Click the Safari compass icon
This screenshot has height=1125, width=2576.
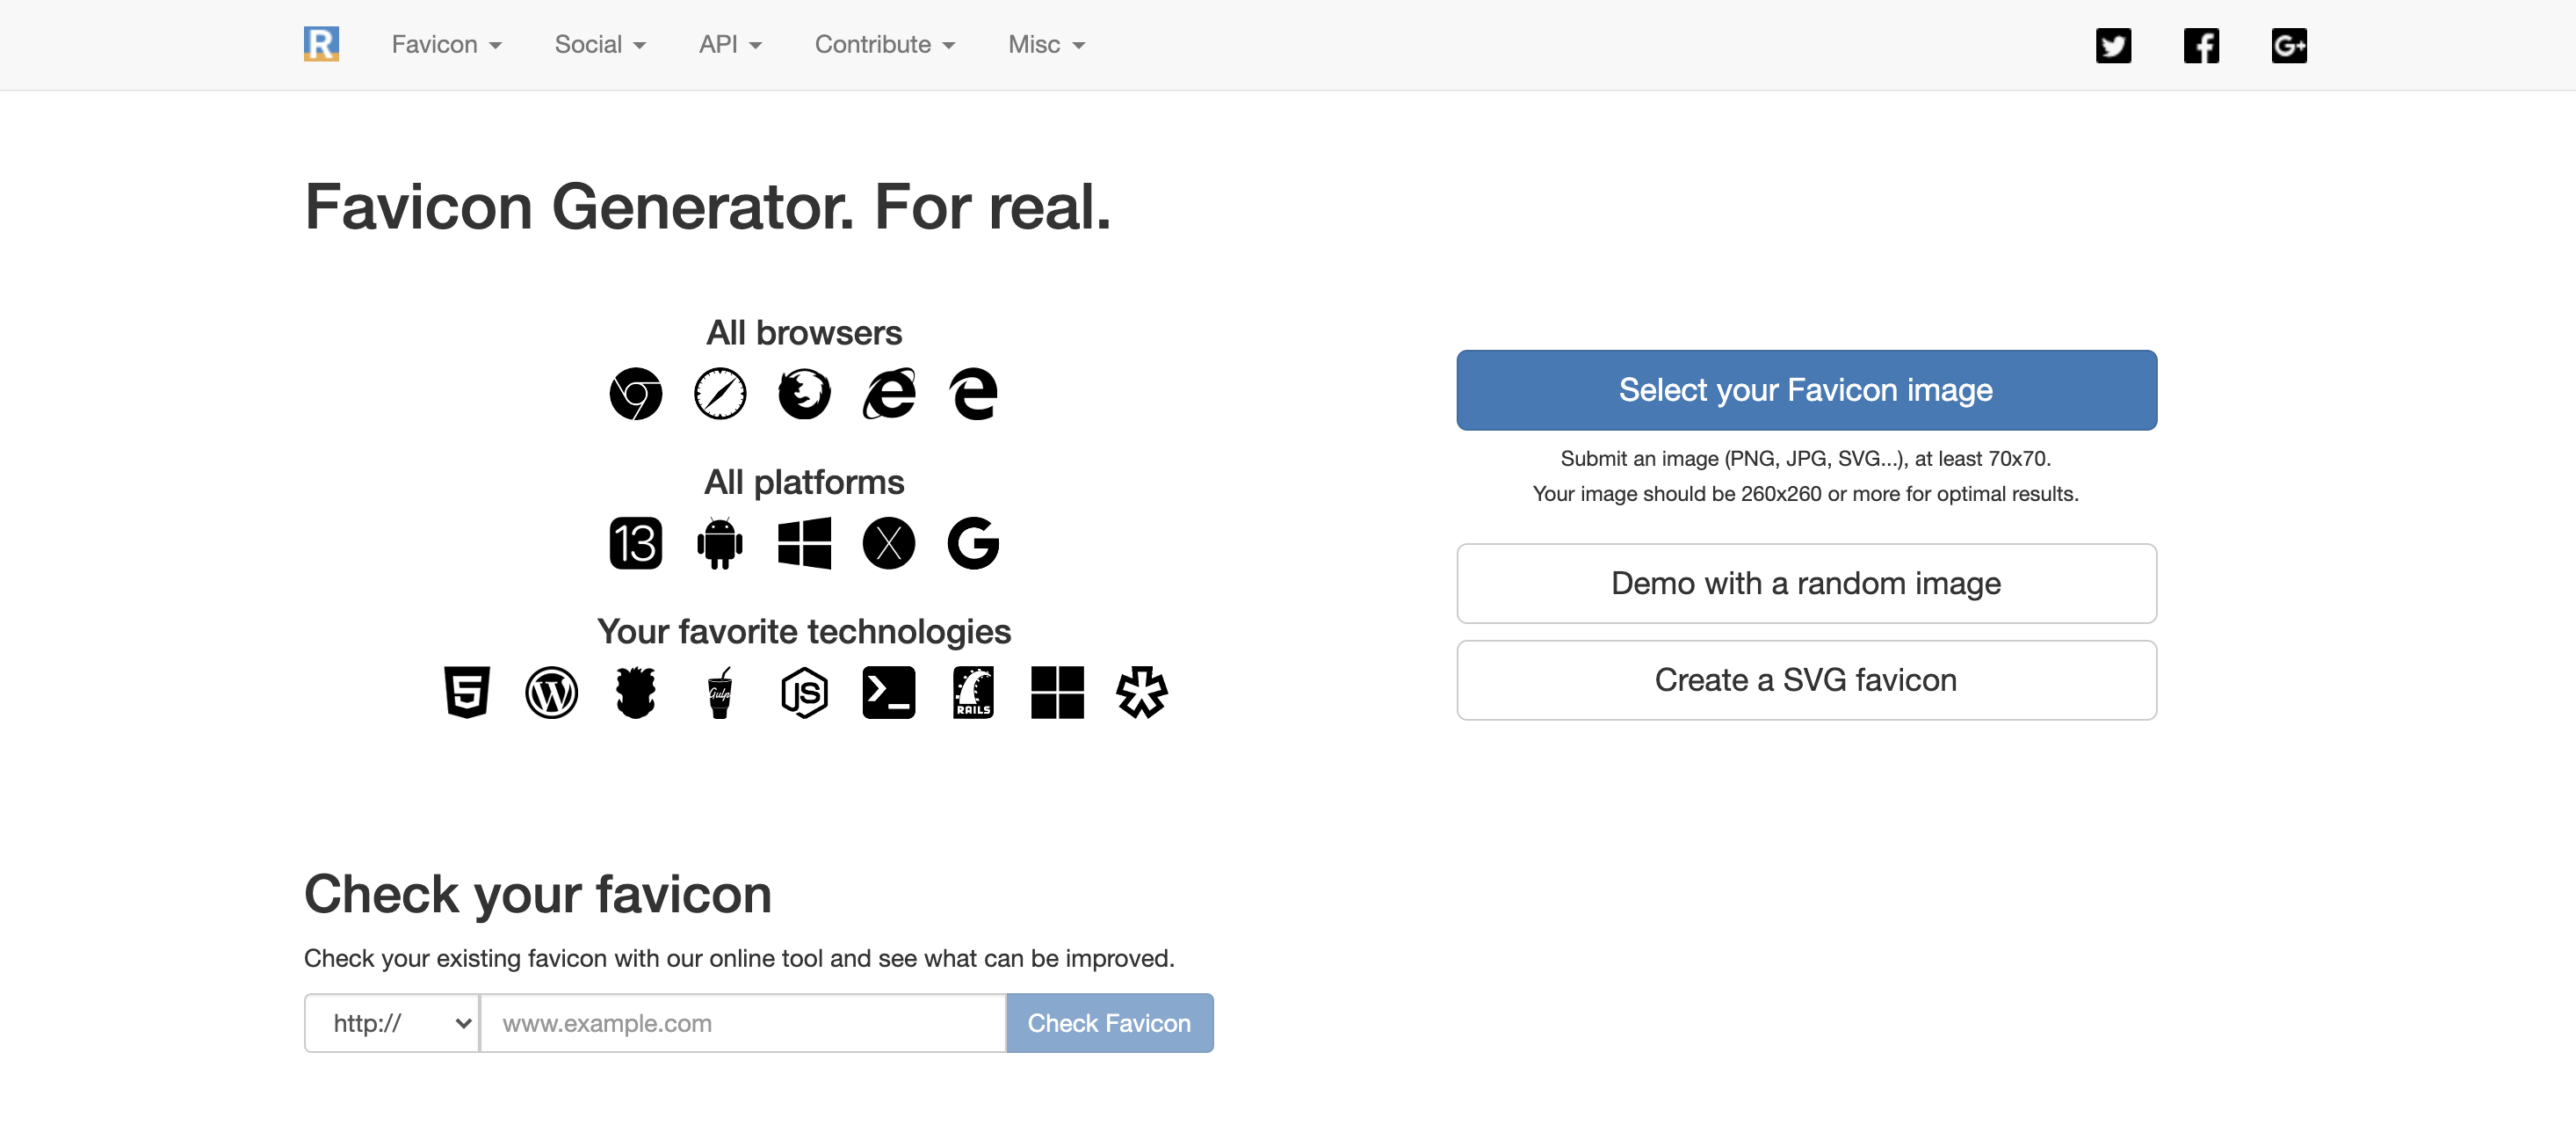coord(720,394)
